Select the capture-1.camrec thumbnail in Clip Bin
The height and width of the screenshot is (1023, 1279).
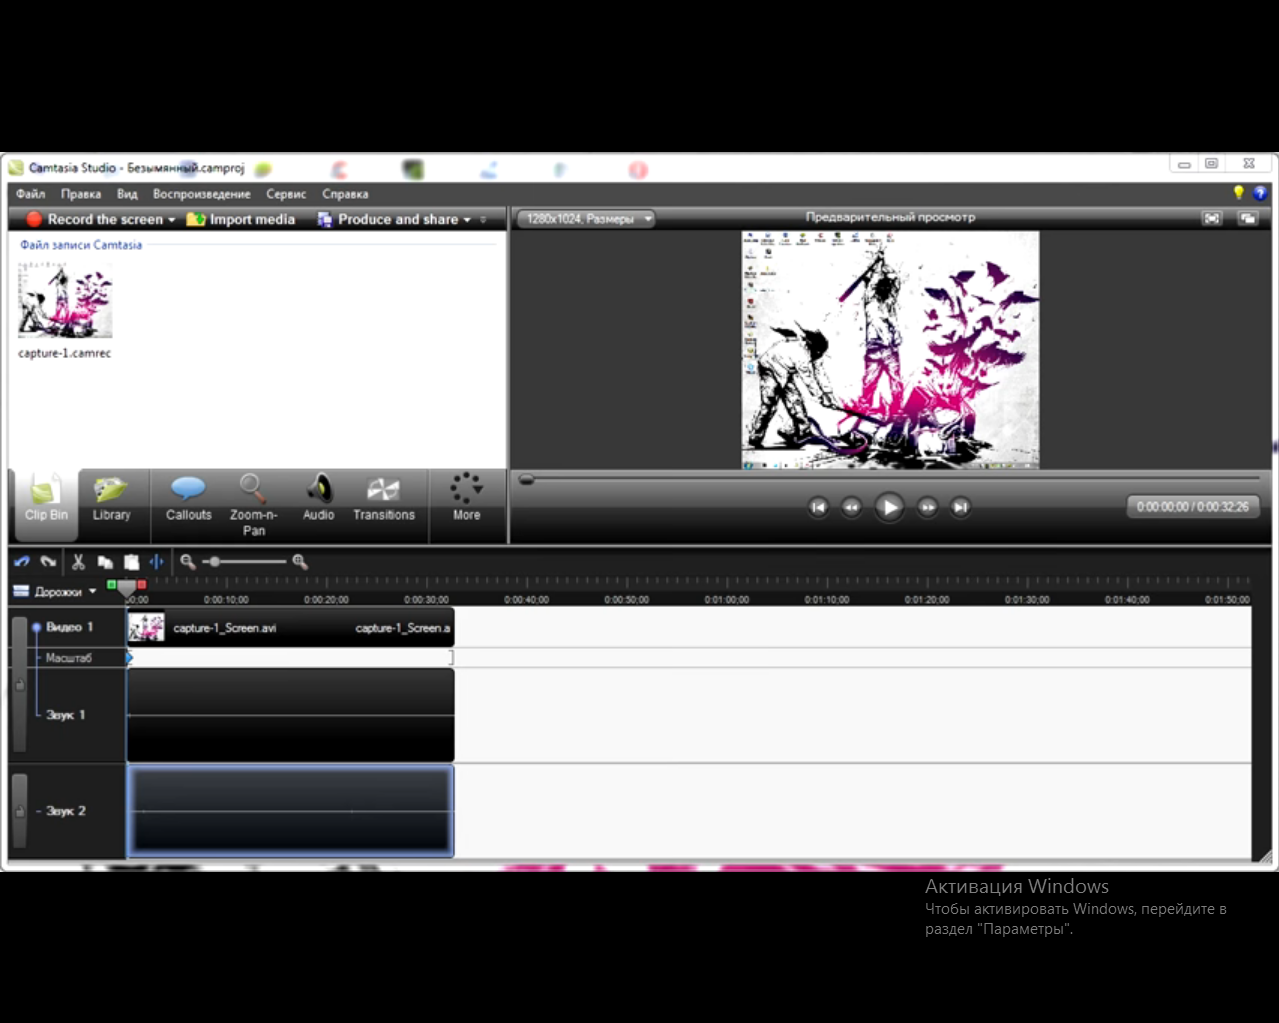65,299
